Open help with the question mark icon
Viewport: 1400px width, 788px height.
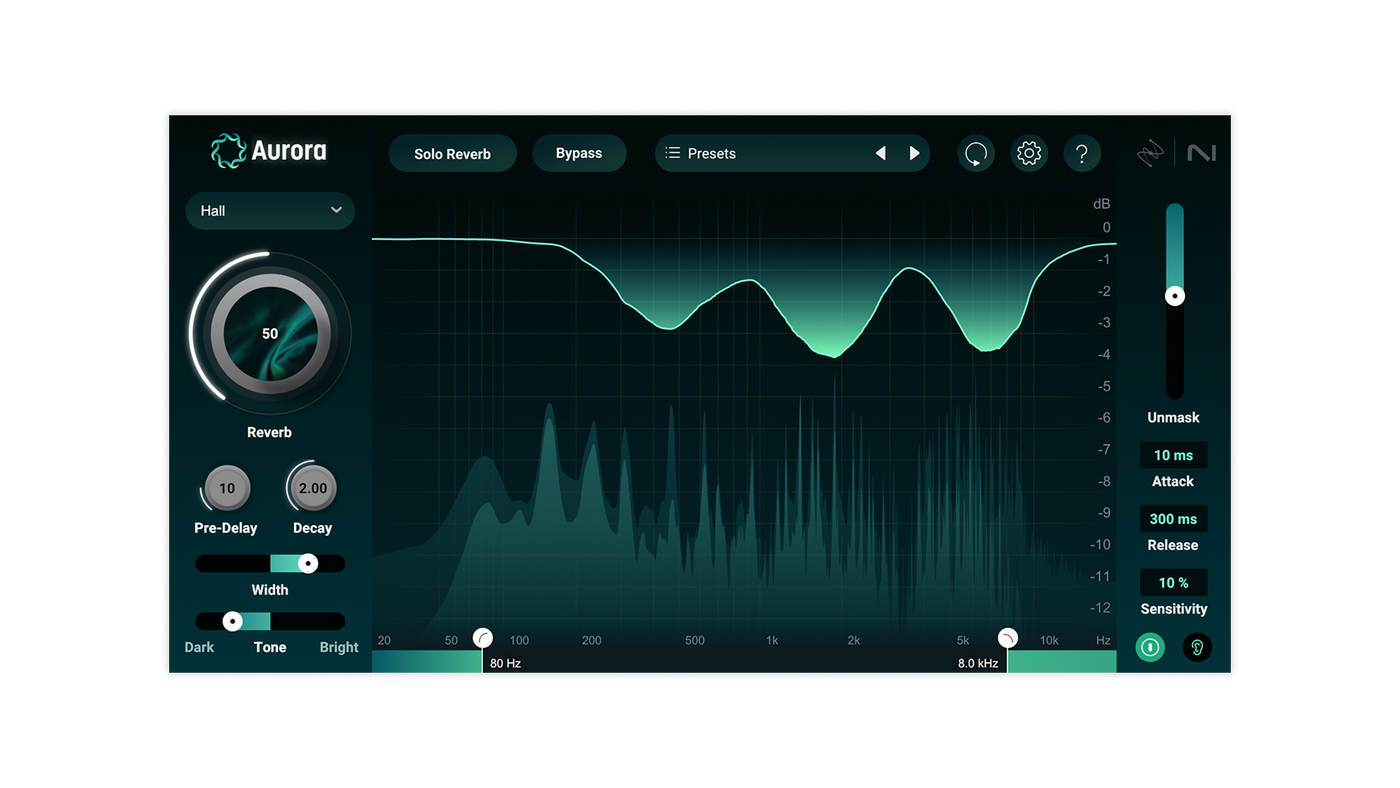tap(1082, 153)
